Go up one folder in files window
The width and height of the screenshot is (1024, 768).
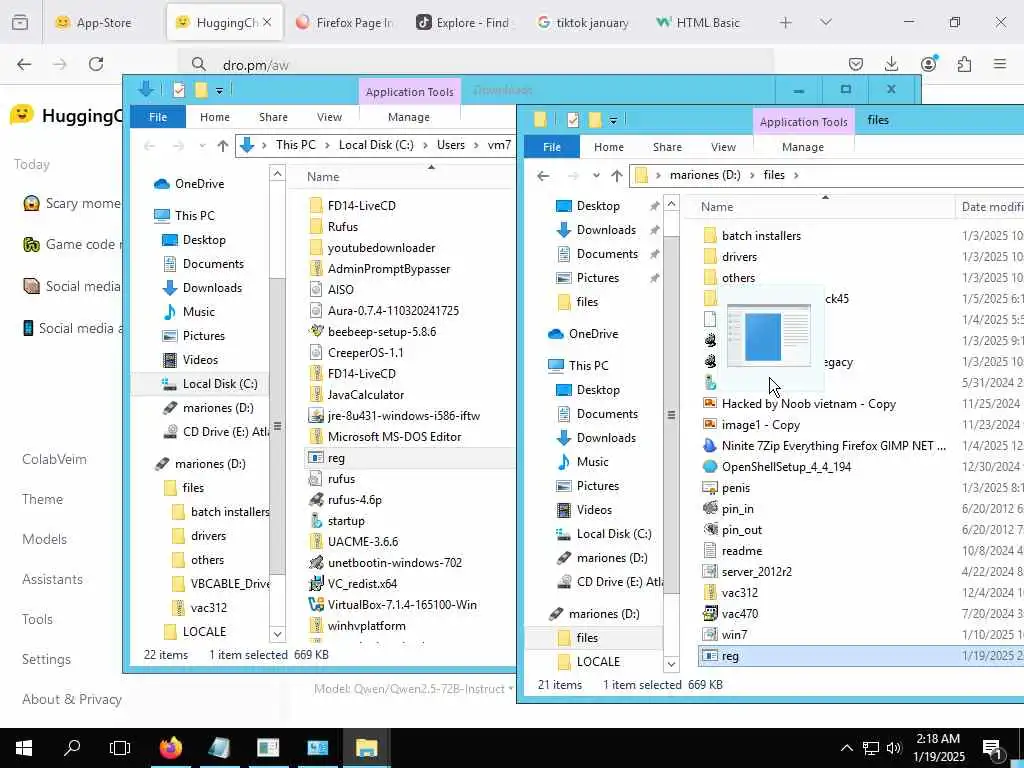(616, 175)
